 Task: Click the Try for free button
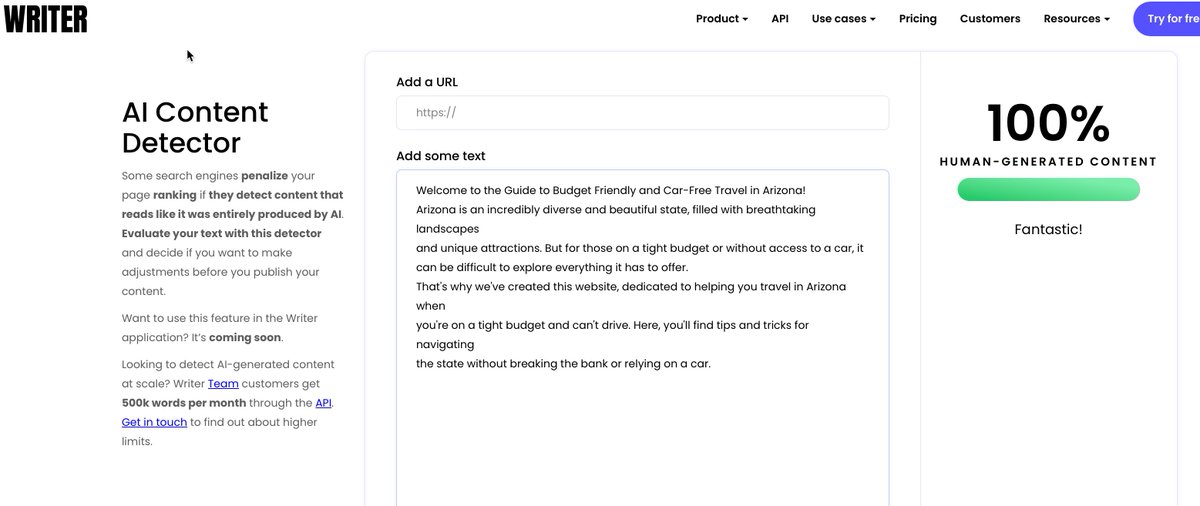[x=1167, y=19]
